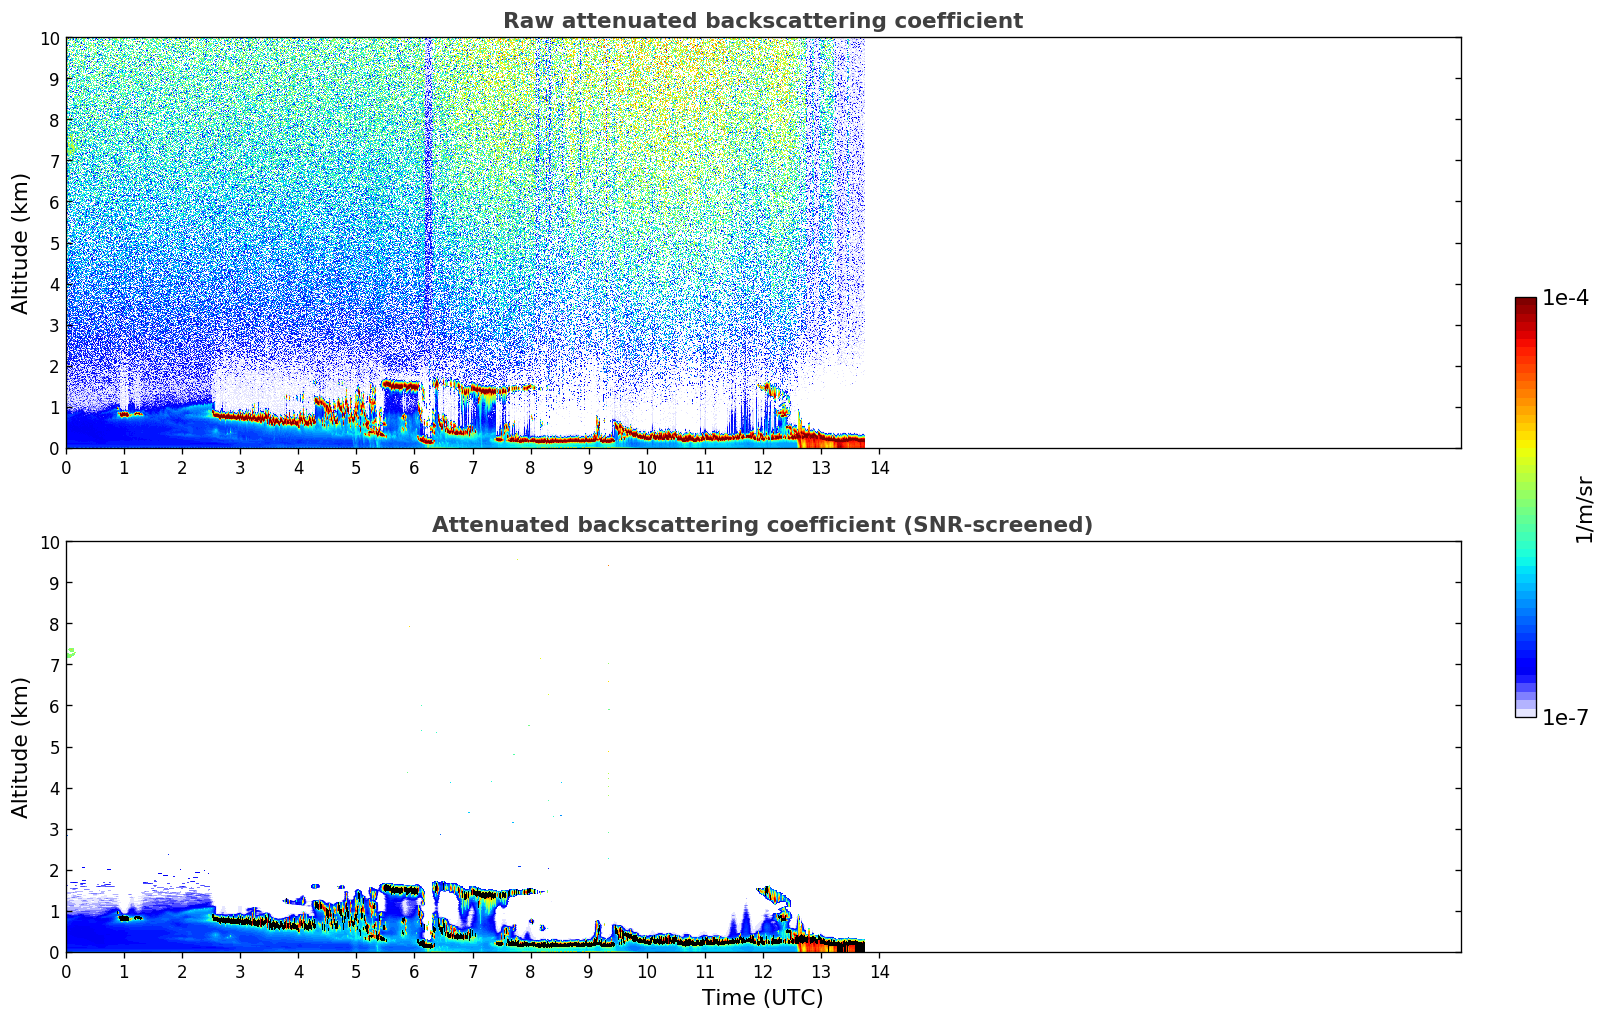Viewport: 1606px width, 1020px height.
Task: Click the bottom plot's 'Altitude (km)' label
Action: [21, 747]
